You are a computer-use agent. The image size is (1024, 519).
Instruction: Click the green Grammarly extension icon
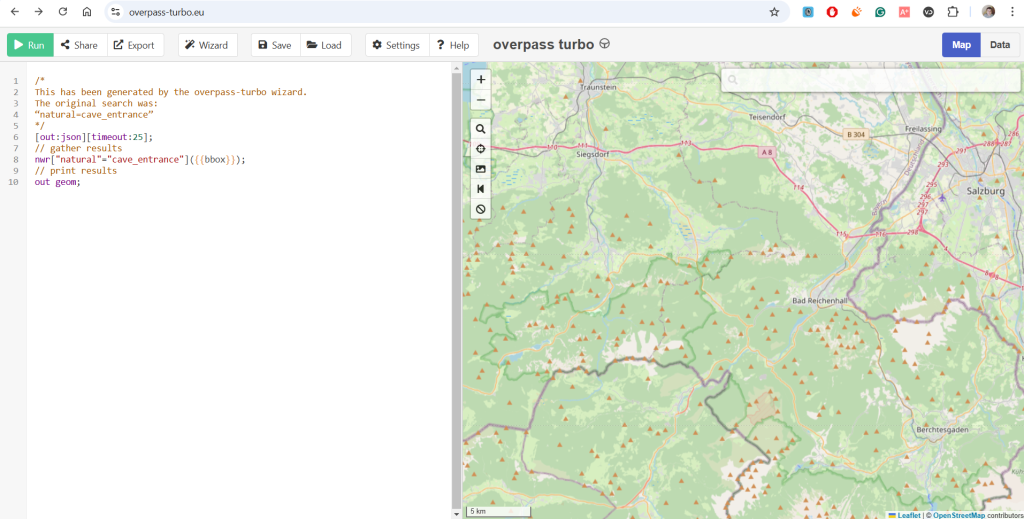pos(880,12)
